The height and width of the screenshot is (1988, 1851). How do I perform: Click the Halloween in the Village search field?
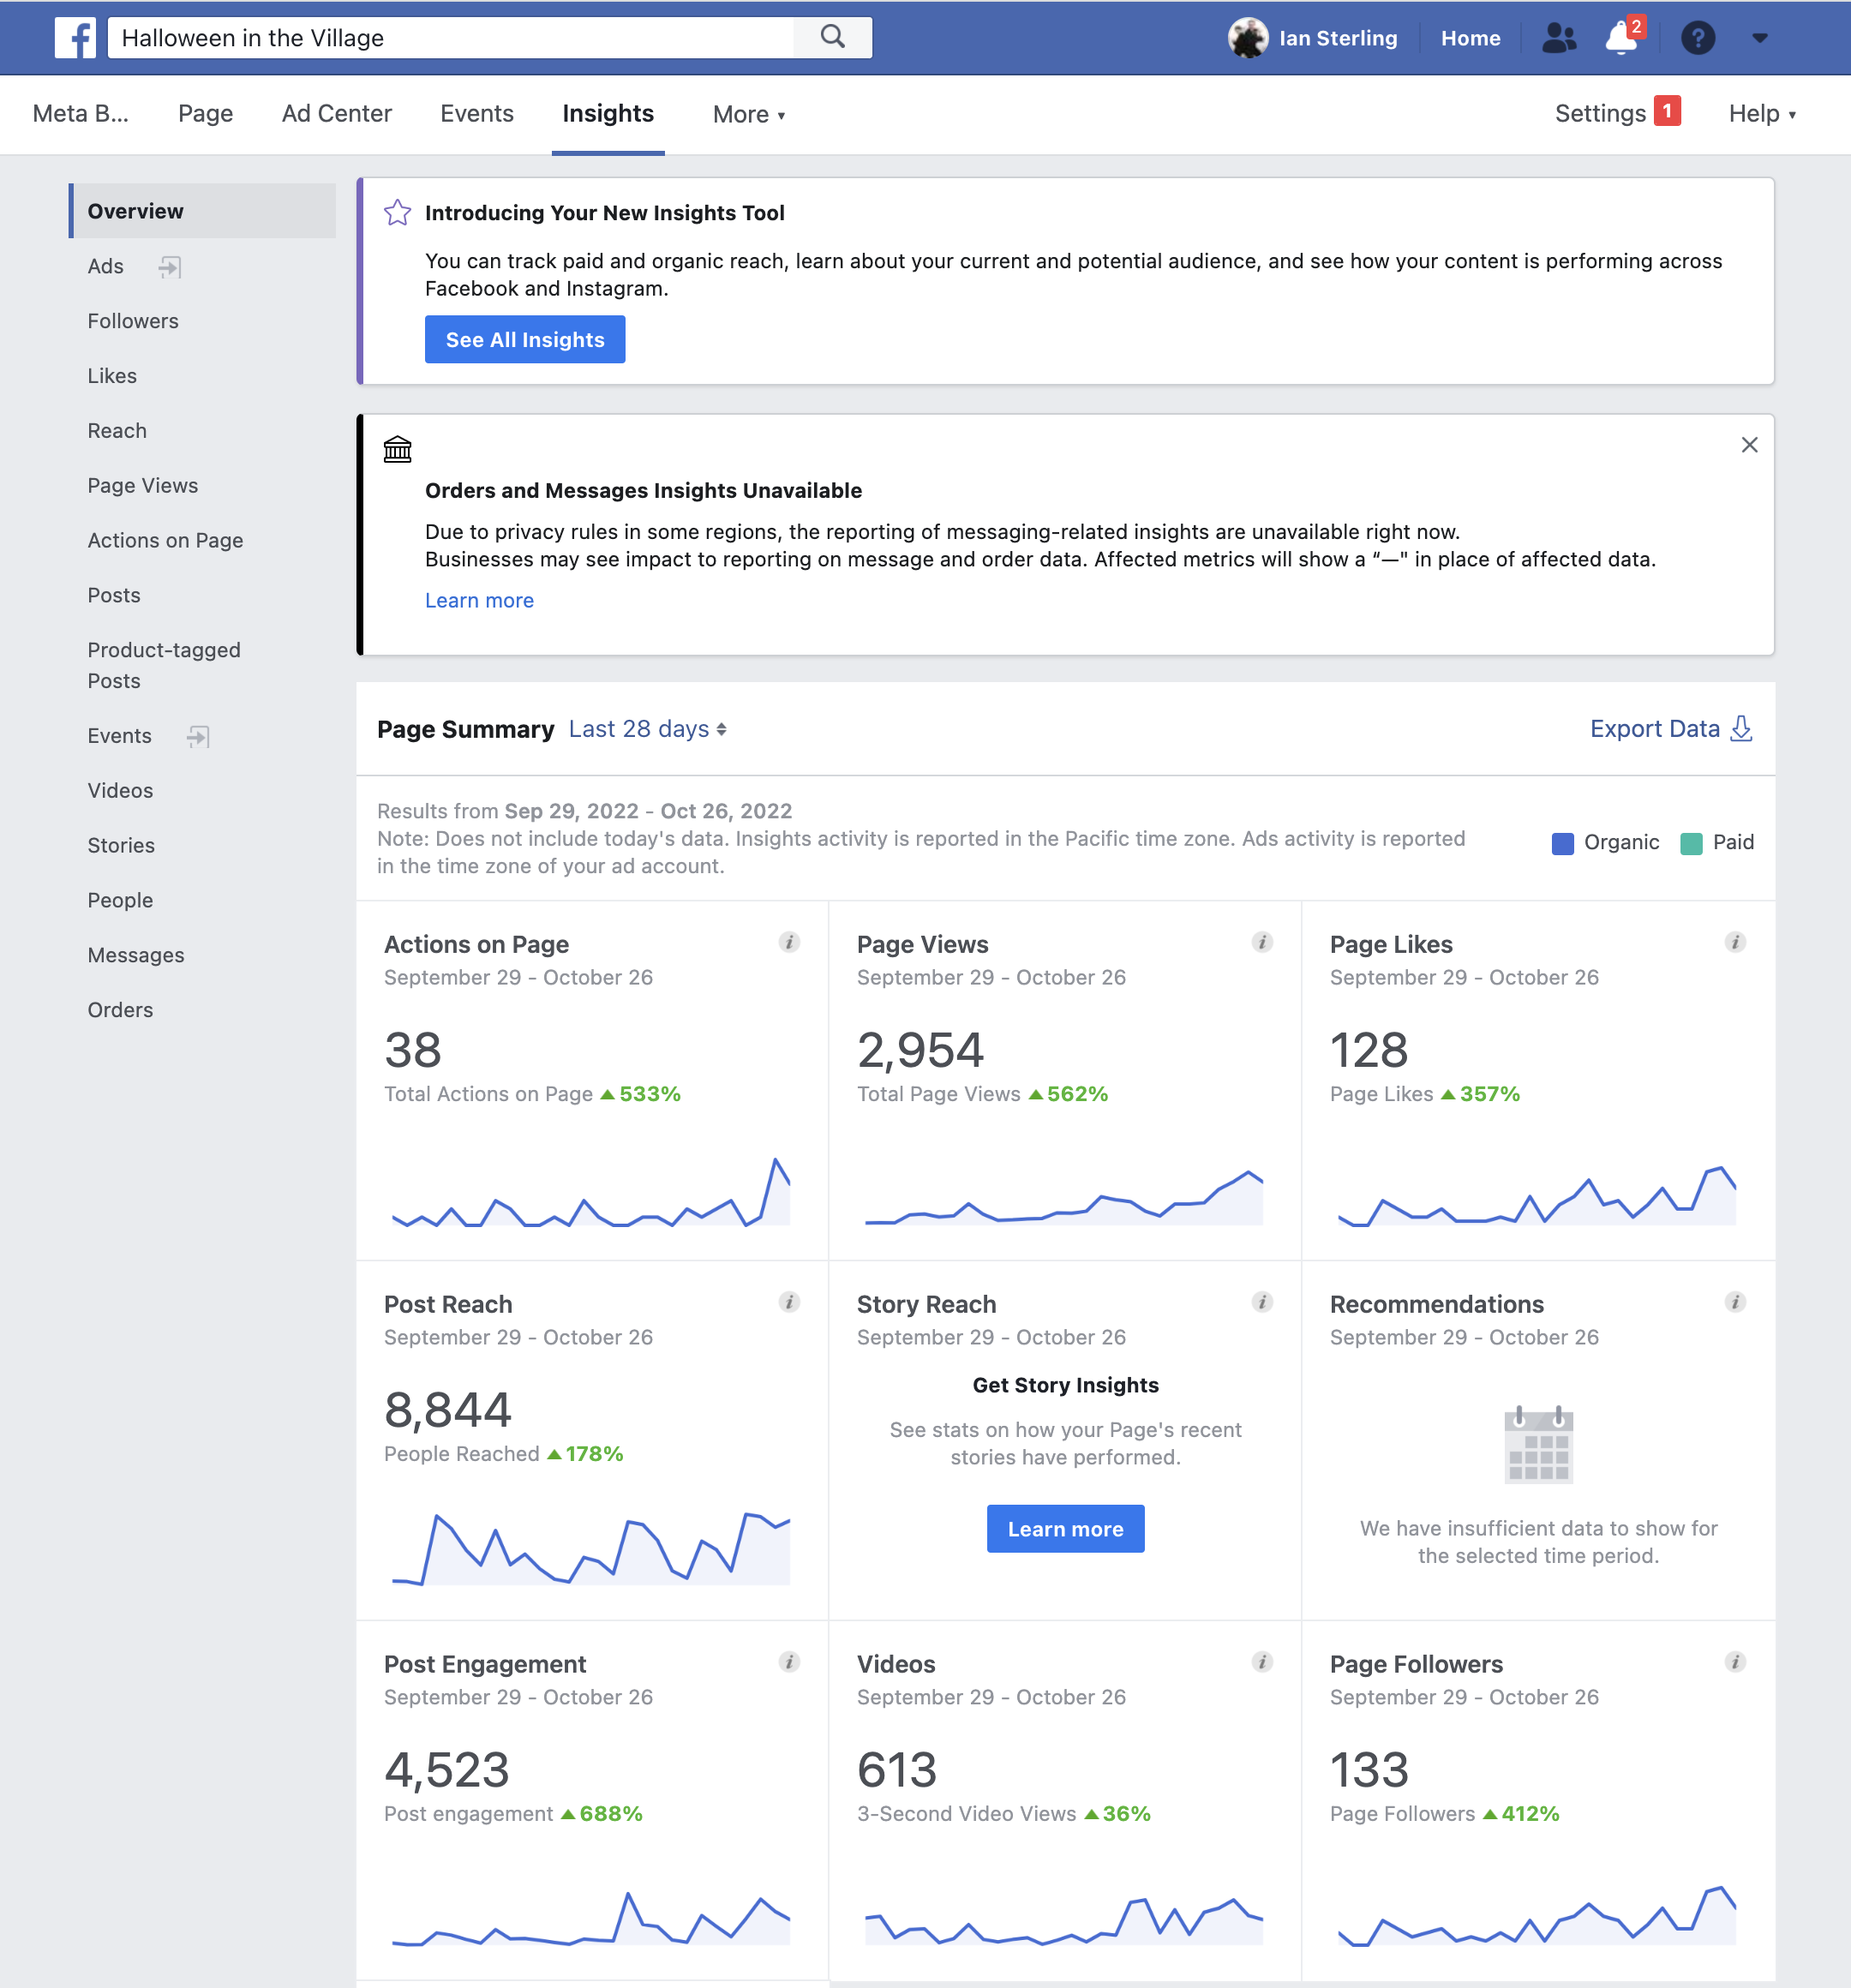point(450,38)
